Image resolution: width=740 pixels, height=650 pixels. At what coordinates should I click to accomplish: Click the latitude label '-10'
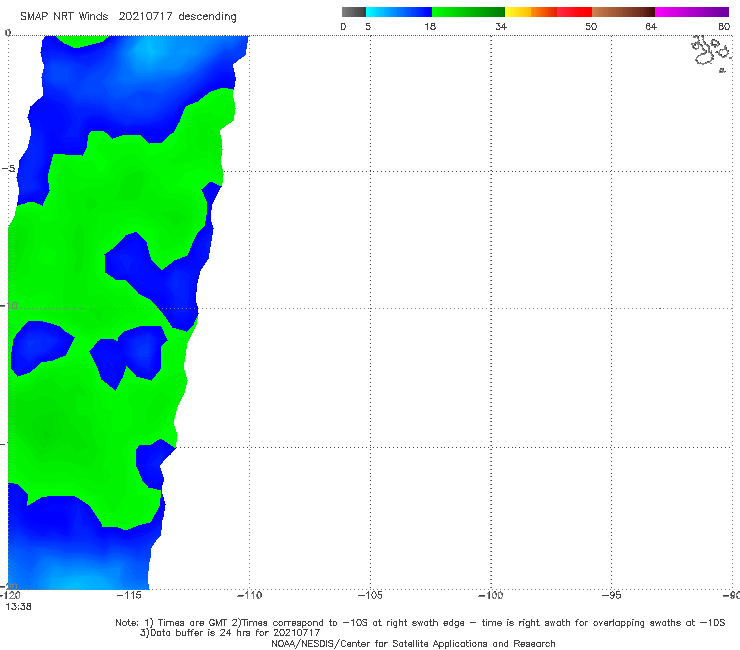[x=9, y=306]
